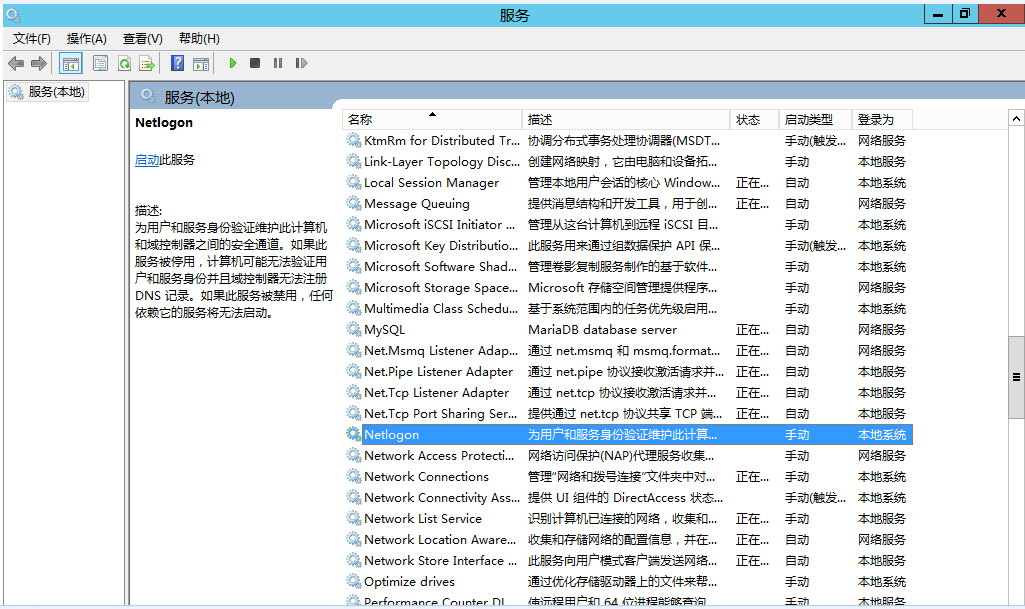Image resolution: width=1025 pixels, height=609 pixels.
Task: Sort by the 启动类型 column header
Action: (x=808, y=119)
